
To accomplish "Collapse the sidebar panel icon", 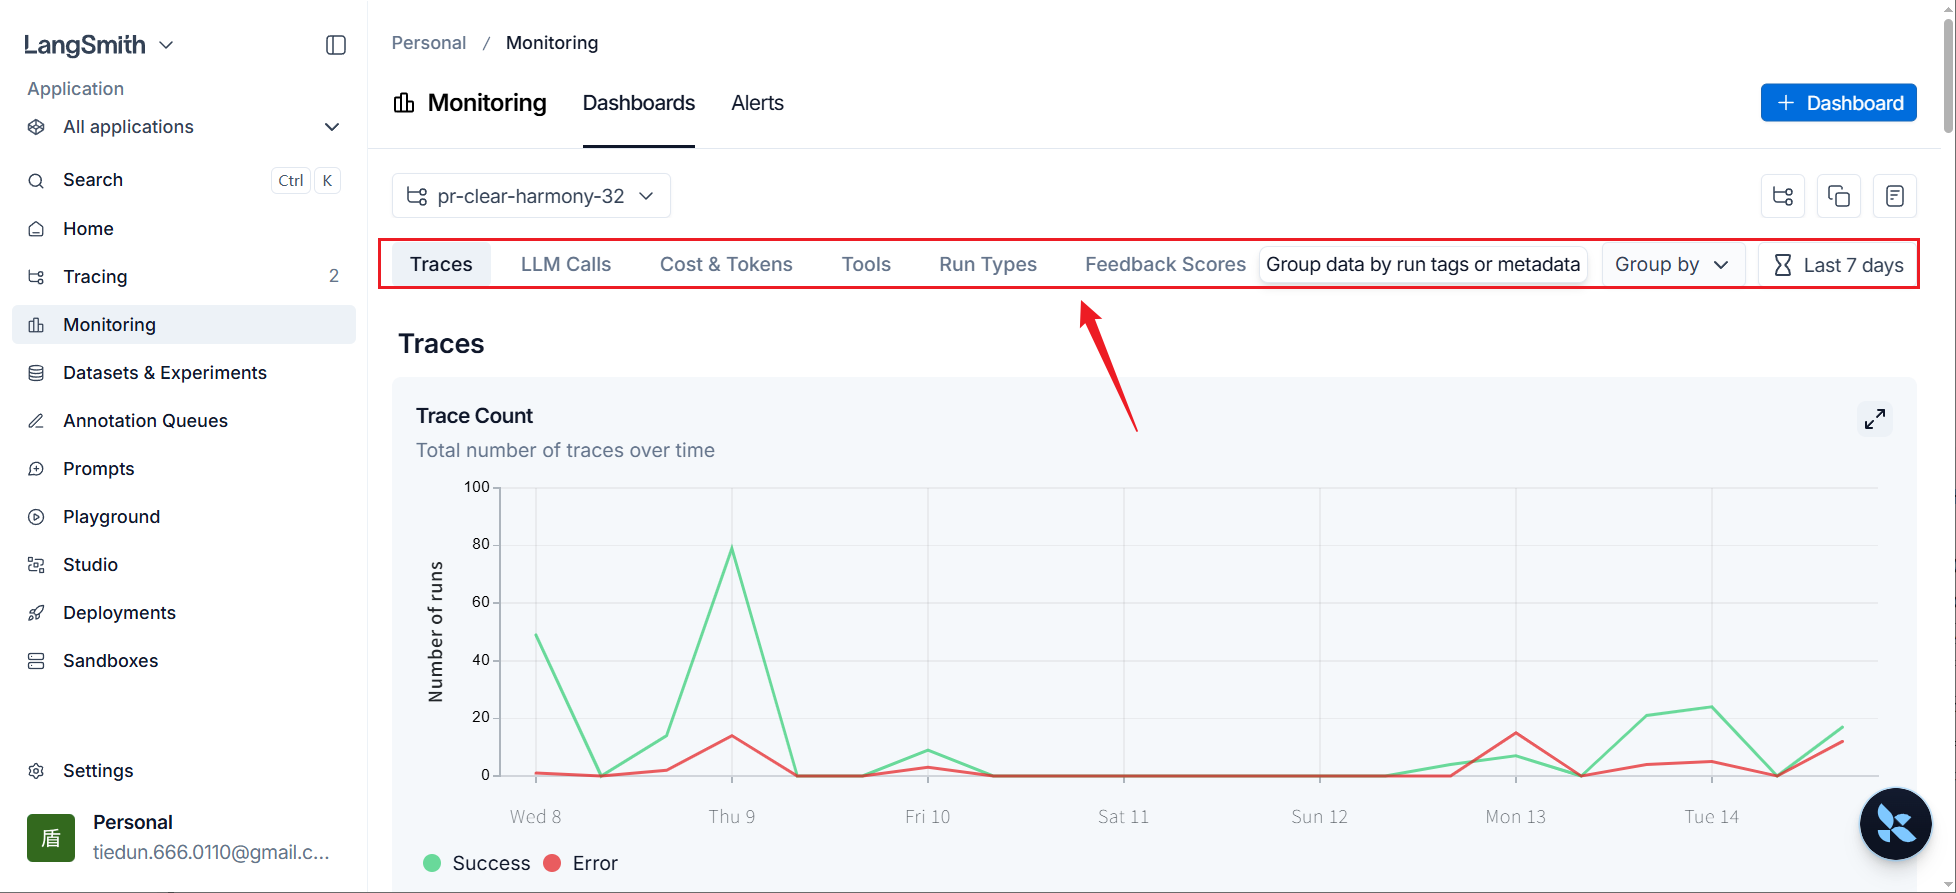I will coord(336,45).
